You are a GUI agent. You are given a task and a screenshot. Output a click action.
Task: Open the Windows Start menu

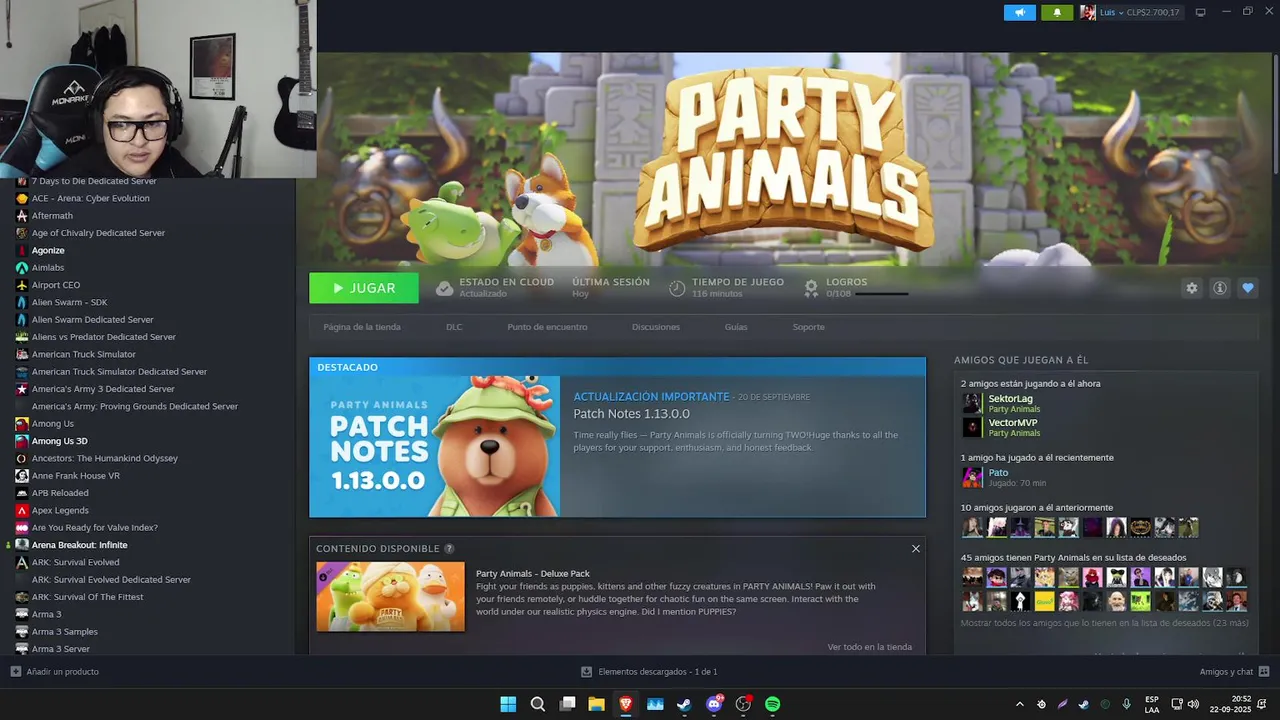point(508,704)
